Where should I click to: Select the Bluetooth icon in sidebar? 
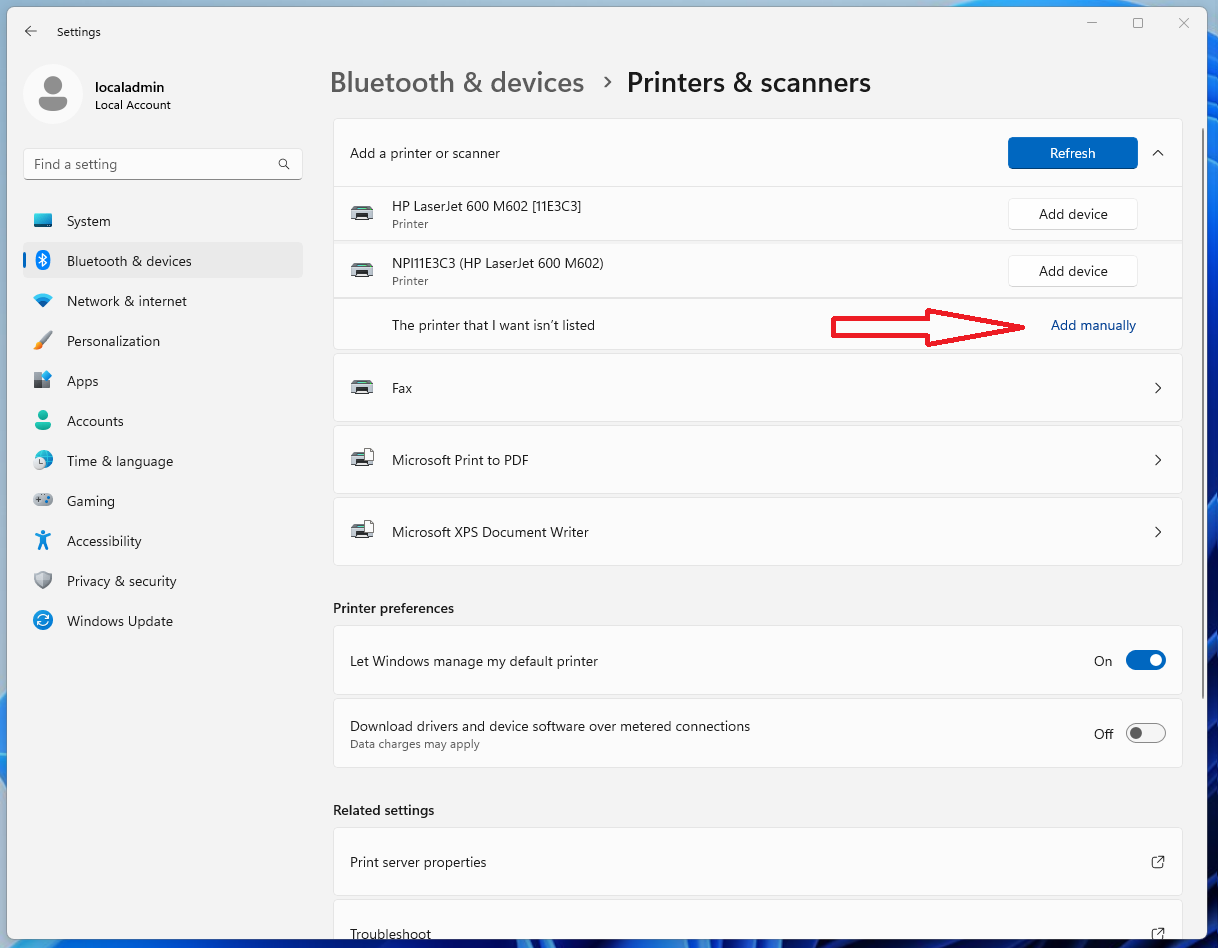pos(43,261)
